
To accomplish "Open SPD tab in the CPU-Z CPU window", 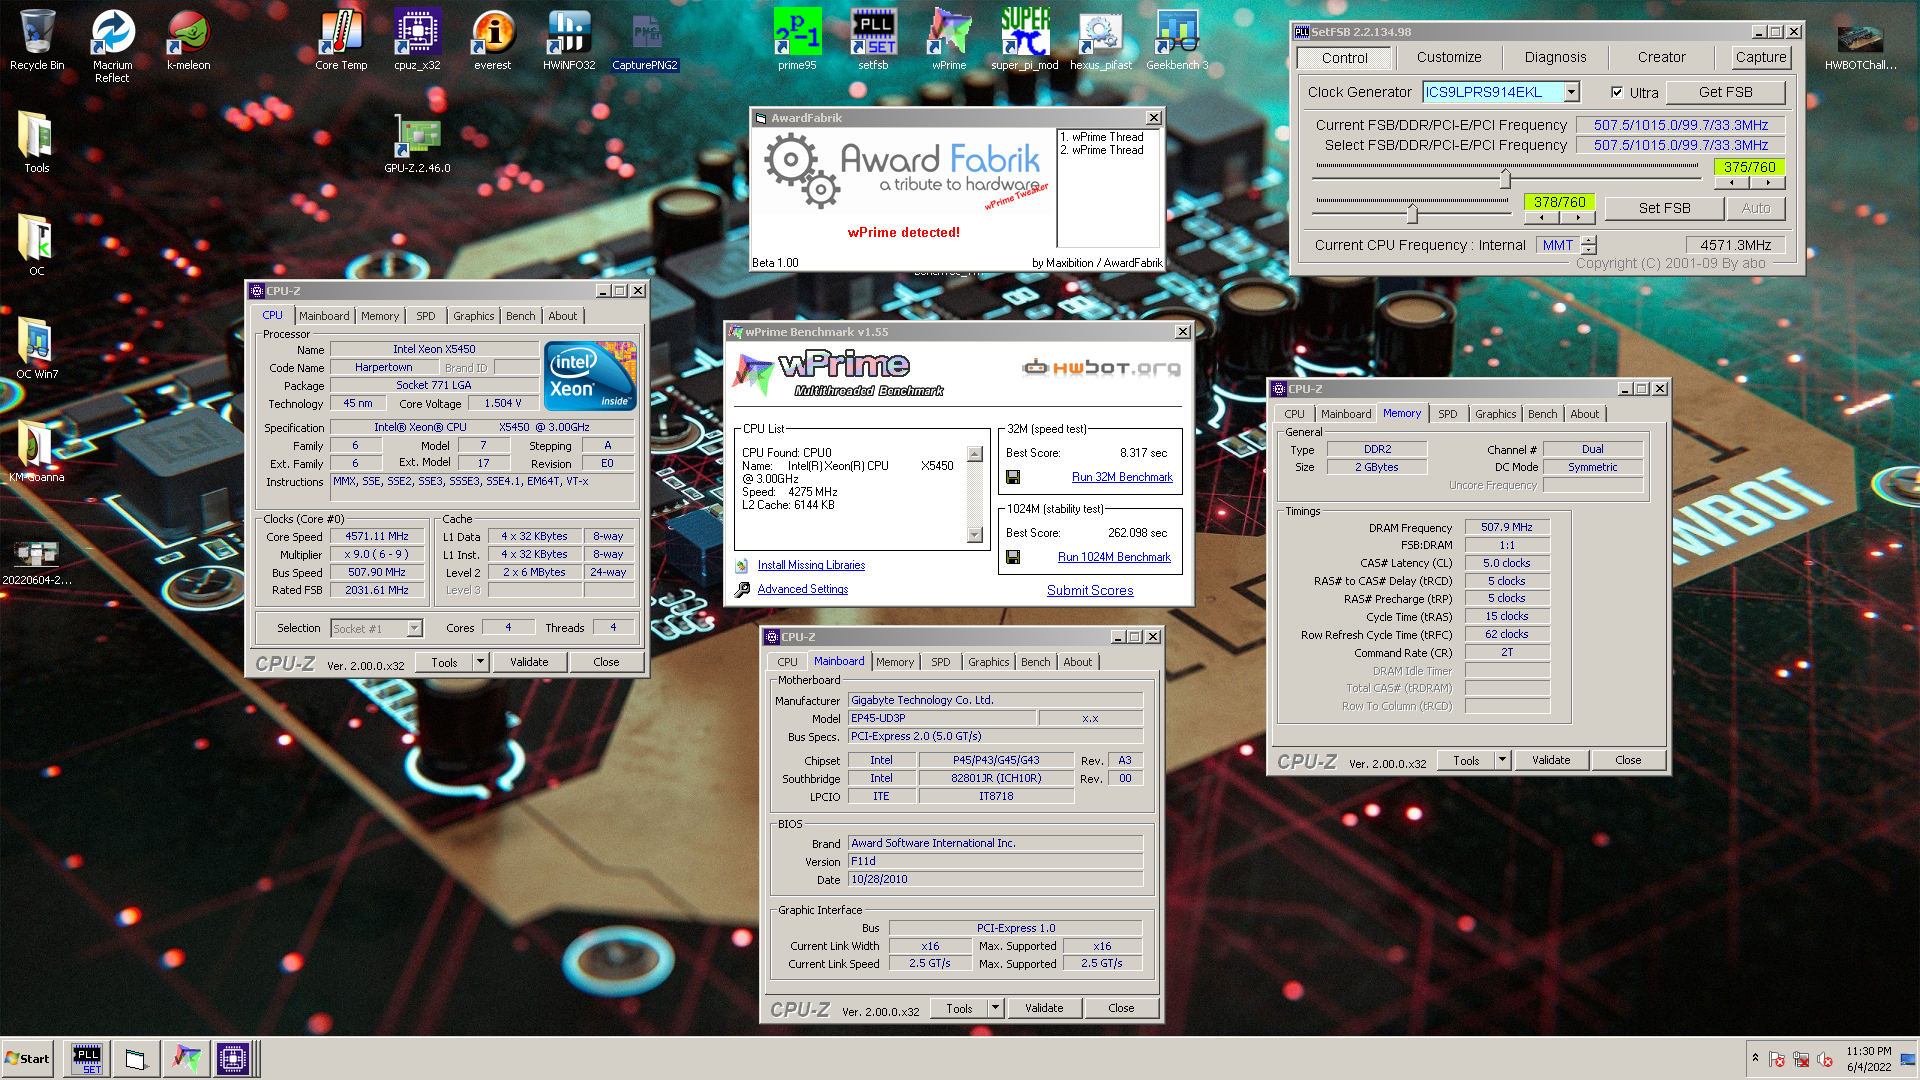I will click(x=426, y=316).
